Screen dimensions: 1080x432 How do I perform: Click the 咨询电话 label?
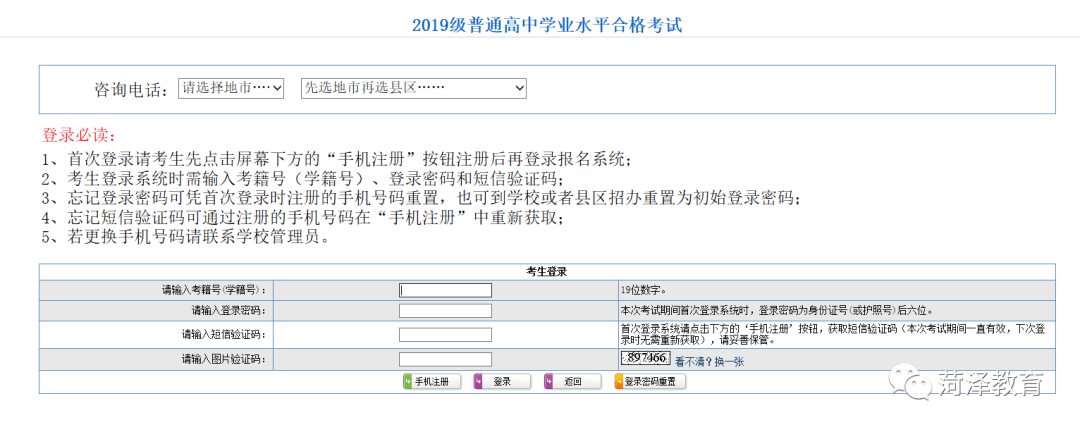pos(131,90)
